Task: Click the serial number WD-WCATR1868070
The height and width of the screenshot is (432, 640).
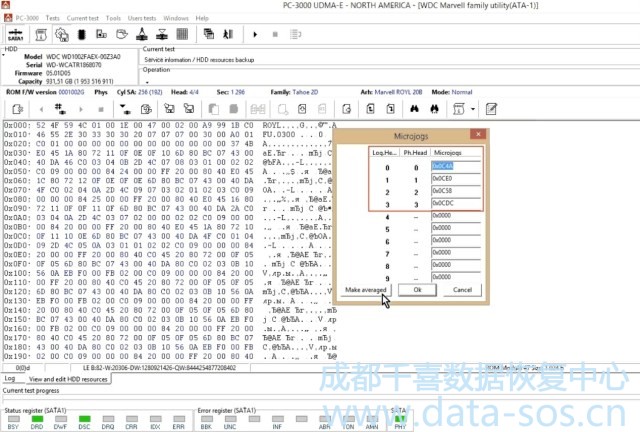Action: [73, 65]
